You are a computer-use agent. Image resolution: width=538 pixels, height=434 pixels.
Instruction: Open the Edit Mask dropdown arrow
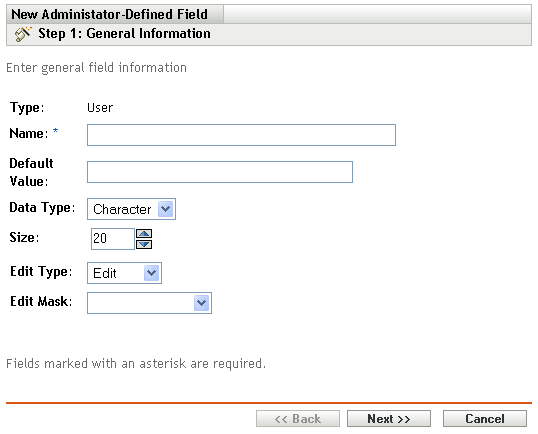pyautogui.click(x=201, y=303)
